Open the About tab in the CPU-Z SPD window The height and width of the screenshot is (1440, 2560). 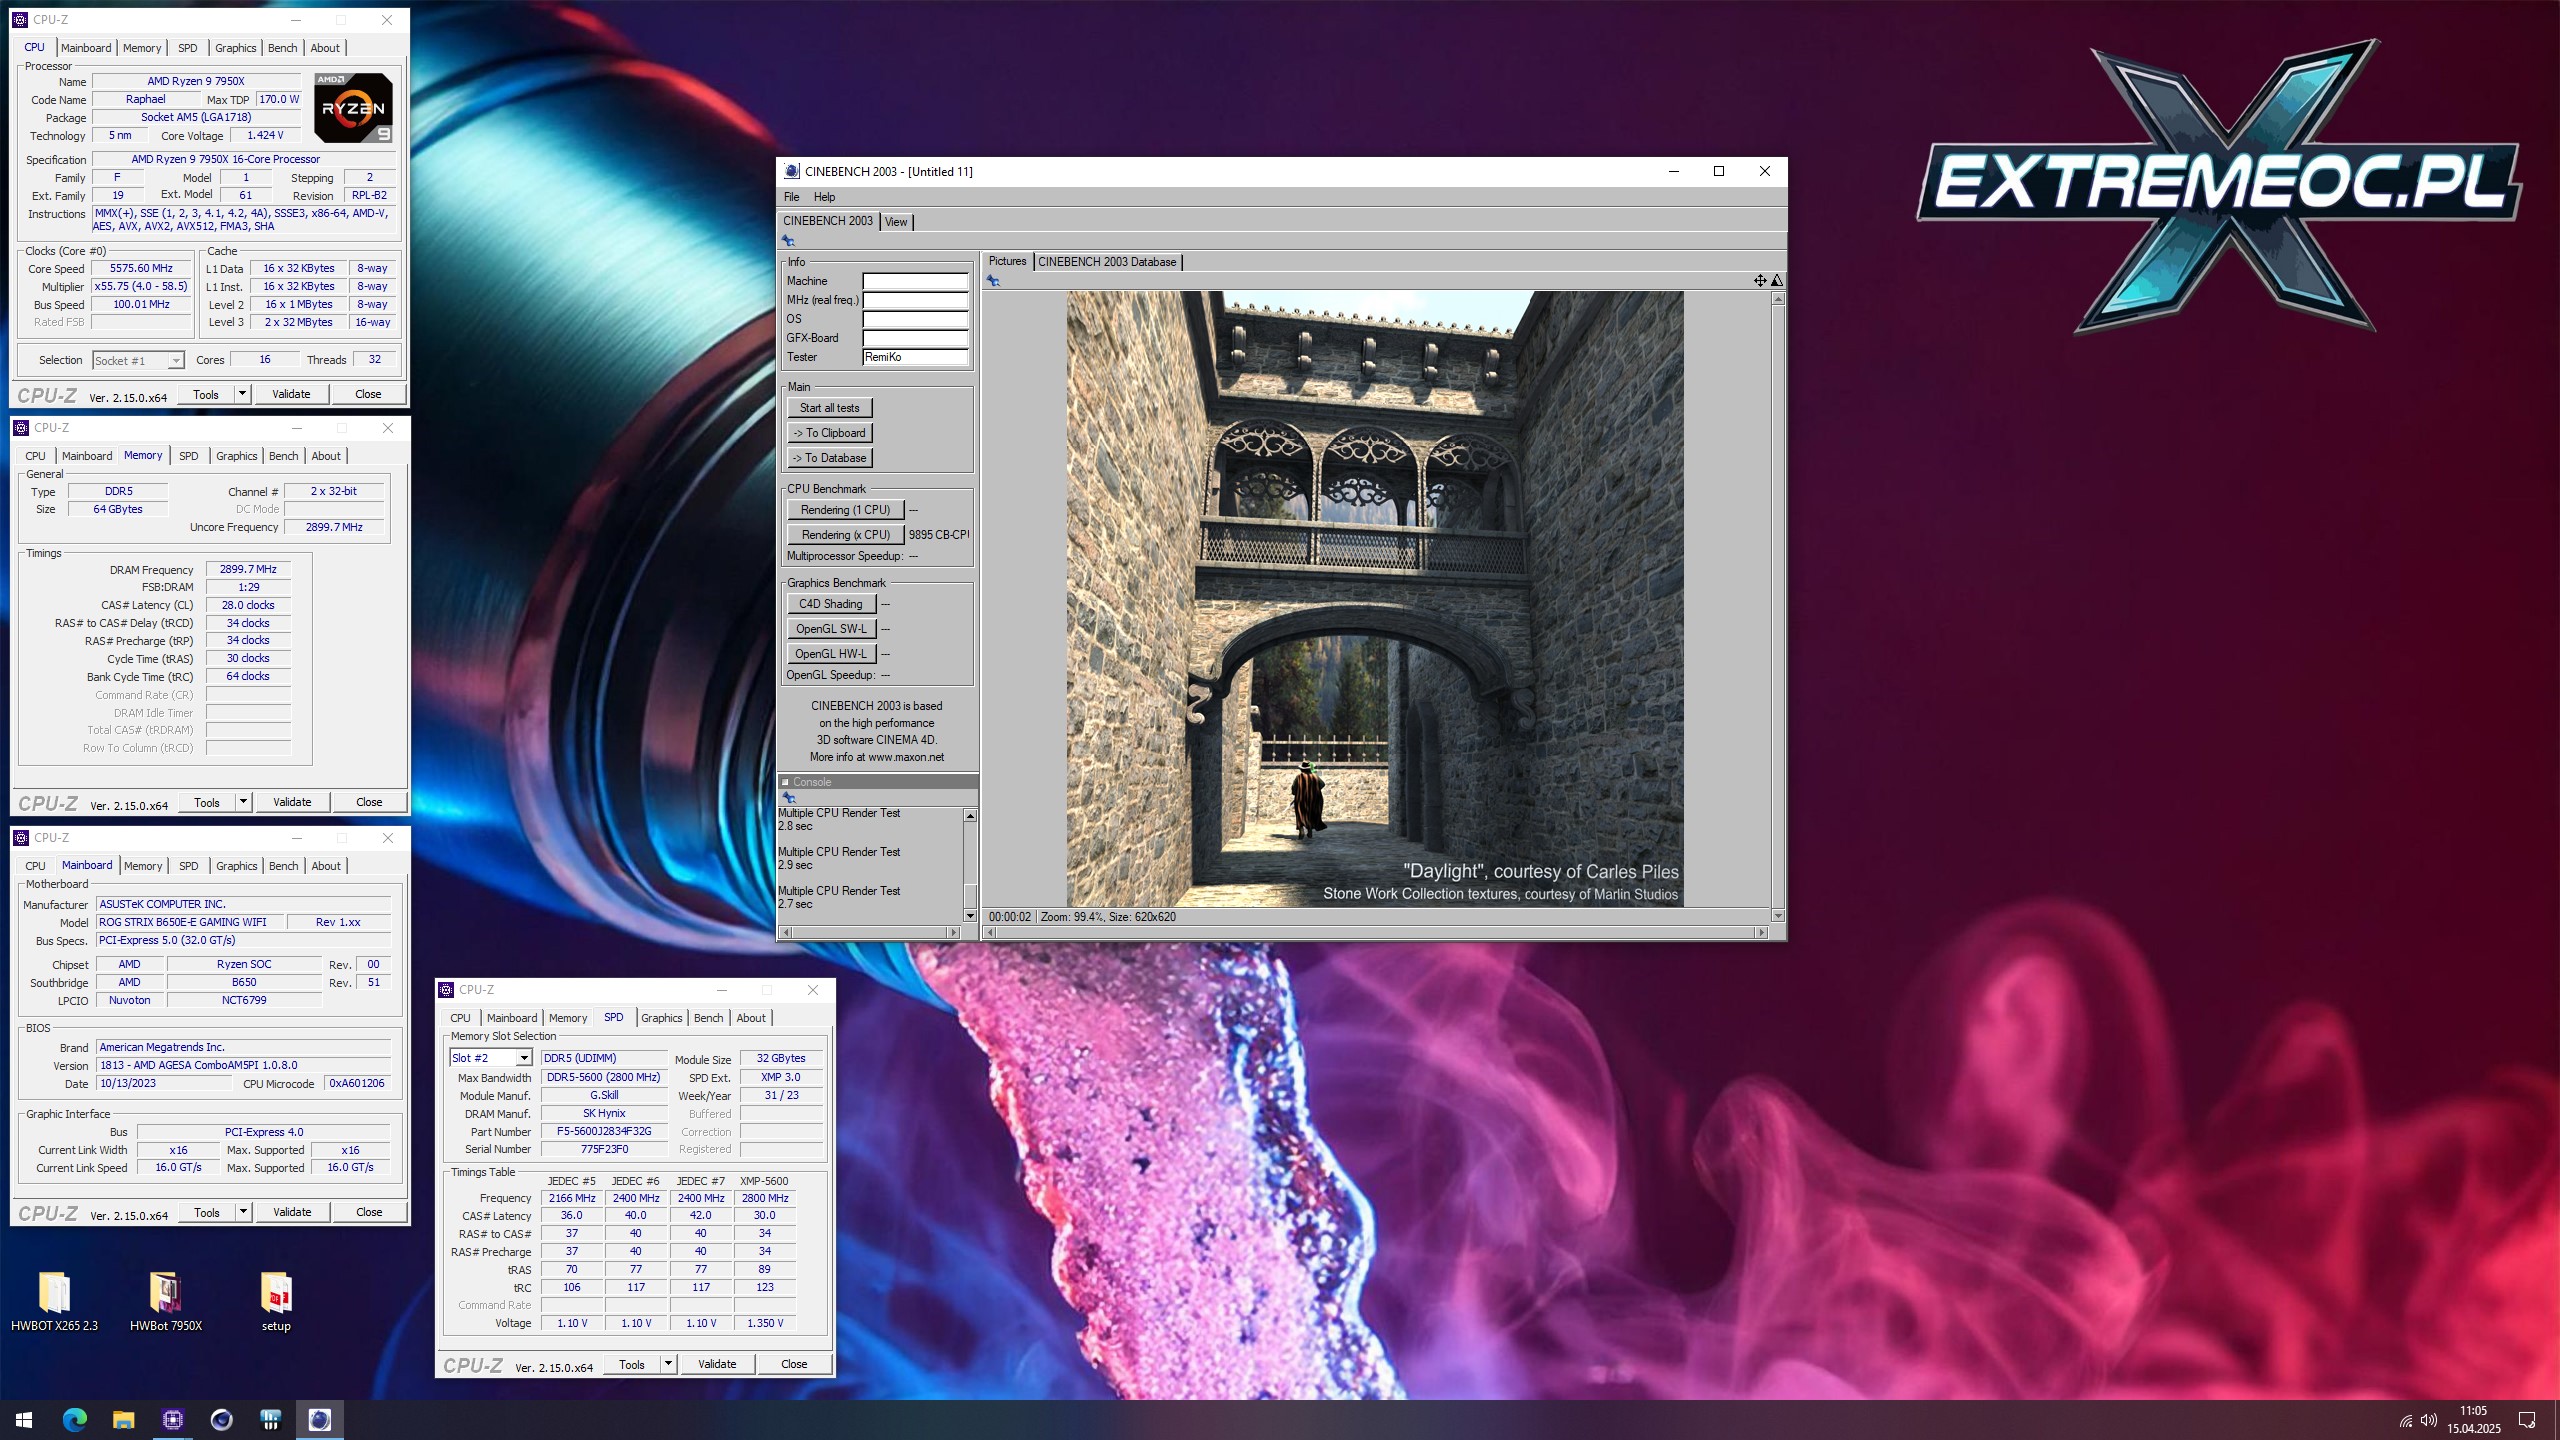tap(751, 1018)
